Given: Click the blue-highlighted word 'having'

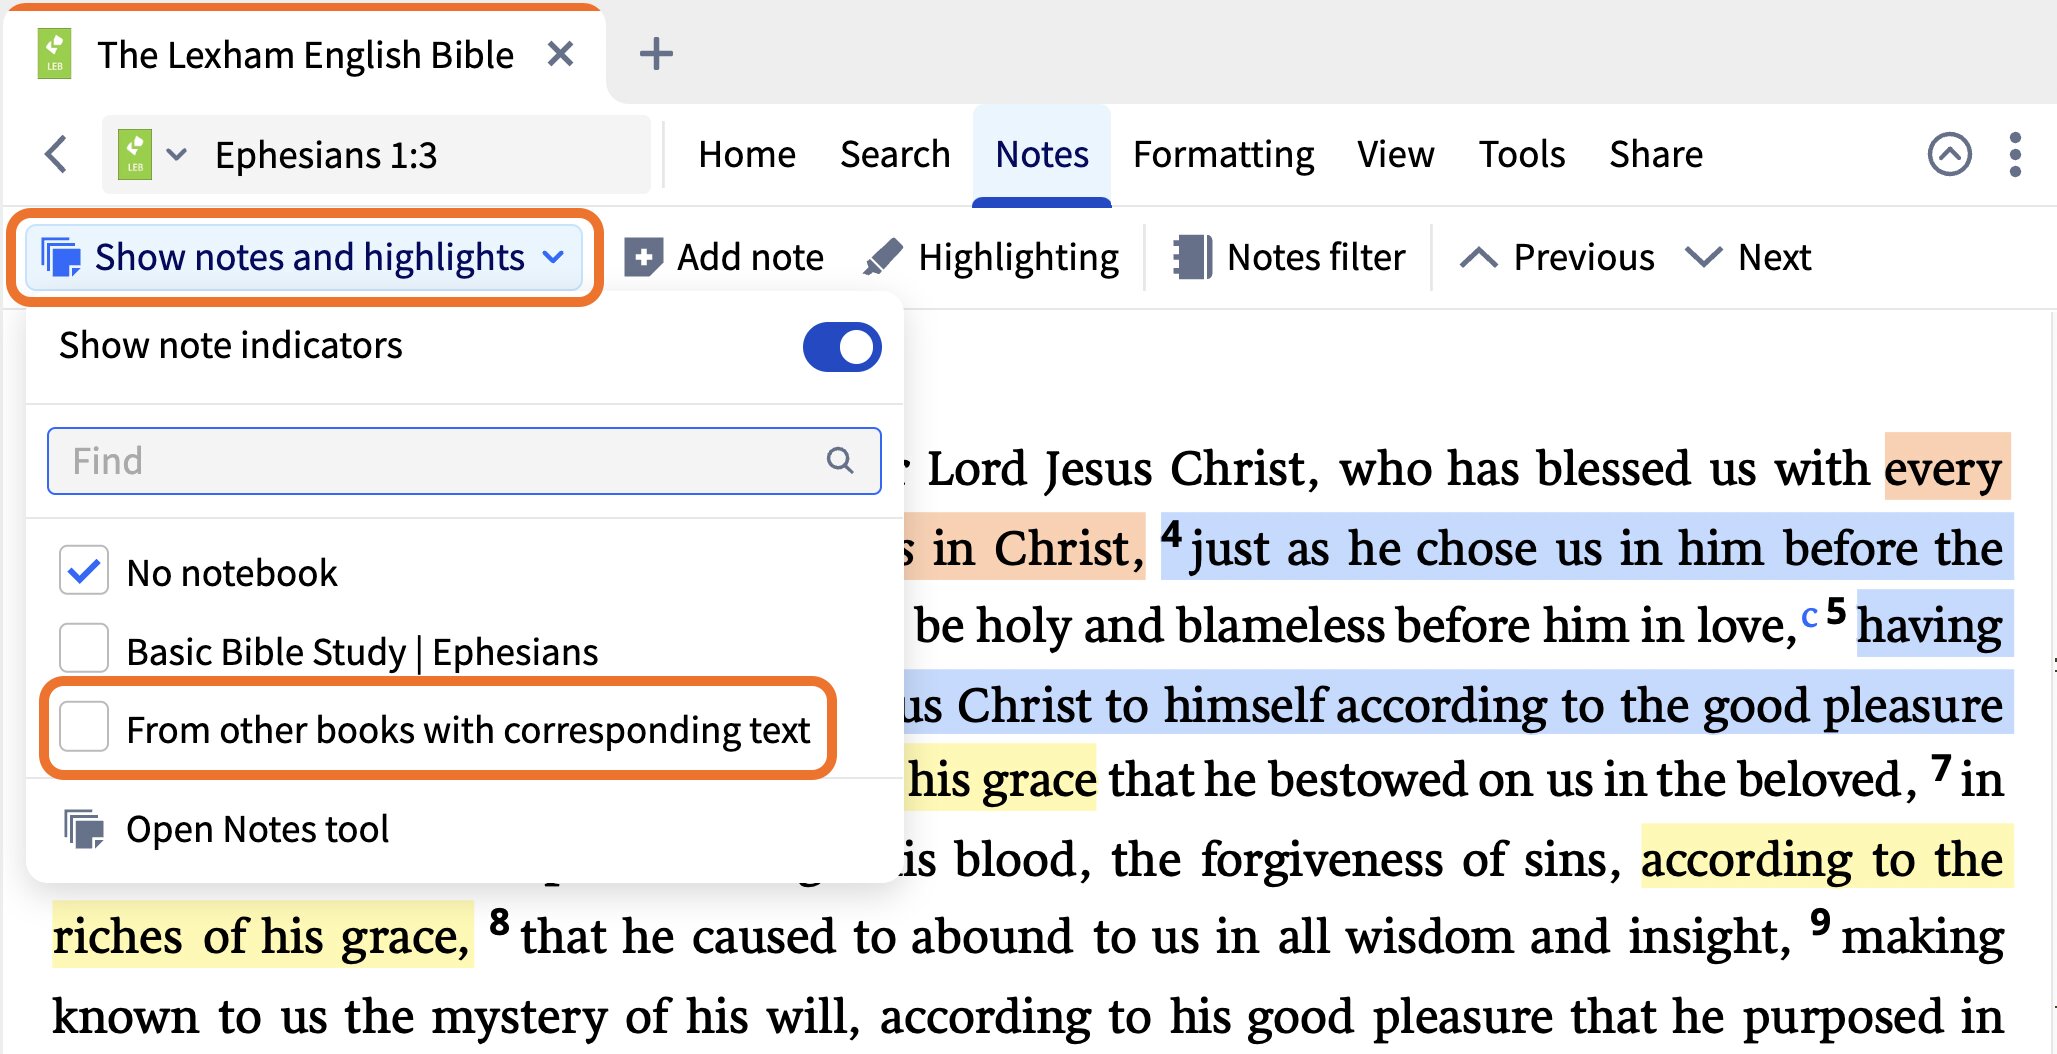Looking at the screenshot, I should click(1930, 625).
